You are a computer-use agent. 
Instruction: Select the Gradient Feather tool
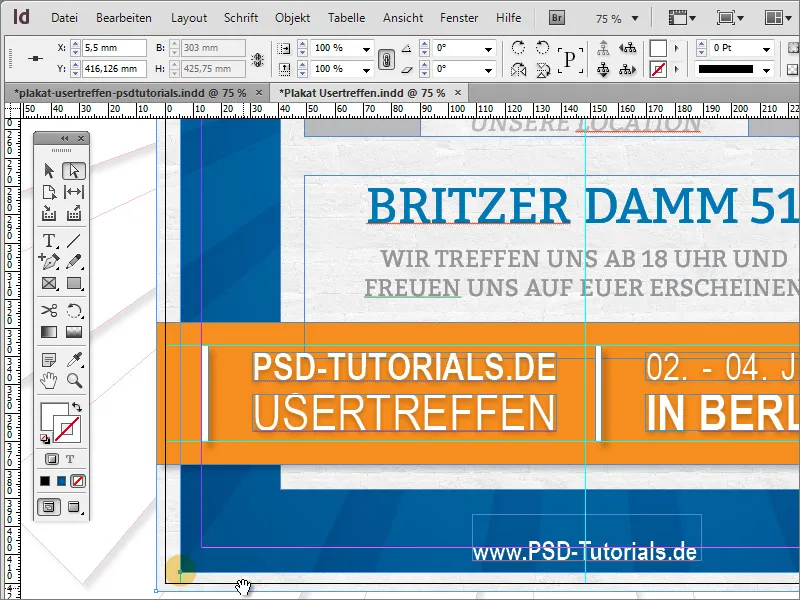(x=74, y=332)
